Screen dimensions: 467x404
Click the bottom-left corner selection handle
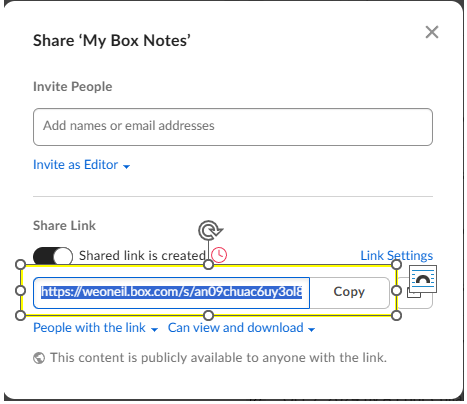click(21, 315)
